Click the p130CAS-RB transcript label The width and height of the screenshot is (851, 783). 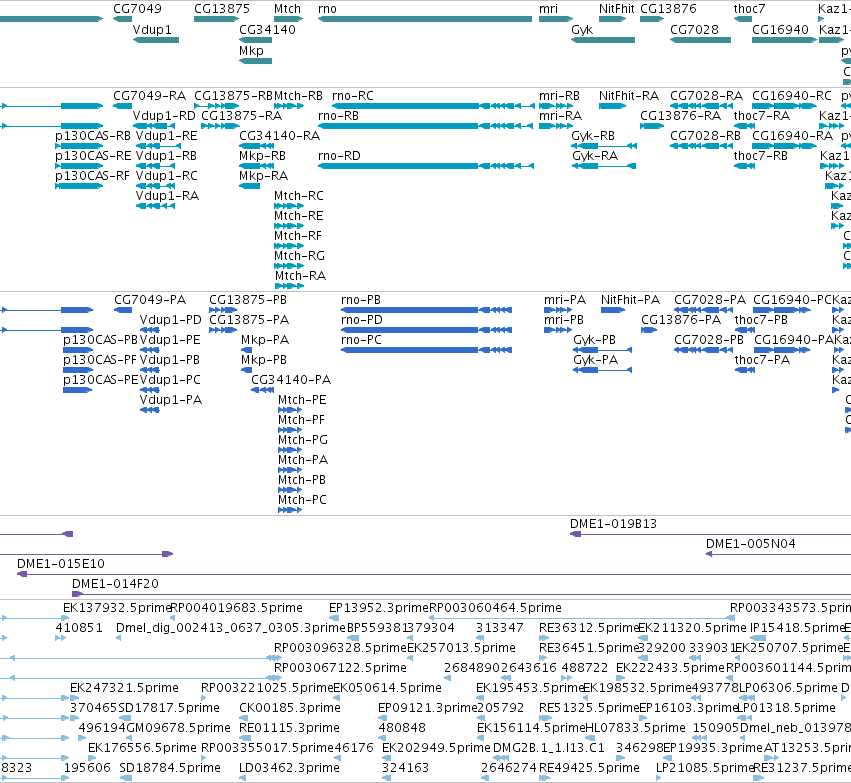(x=93, y=136)
